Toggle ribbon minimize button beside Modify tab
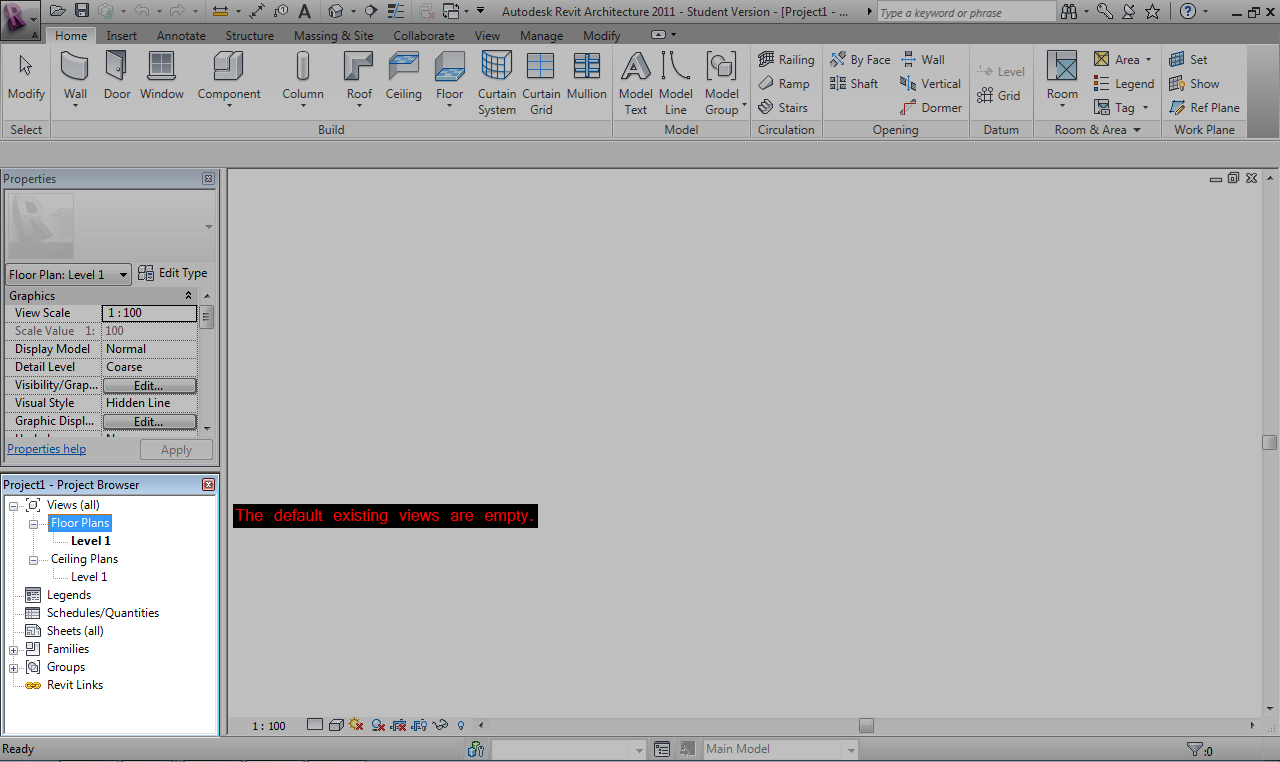Viewport: 1280px width, 762px height. tap(657, 35)
